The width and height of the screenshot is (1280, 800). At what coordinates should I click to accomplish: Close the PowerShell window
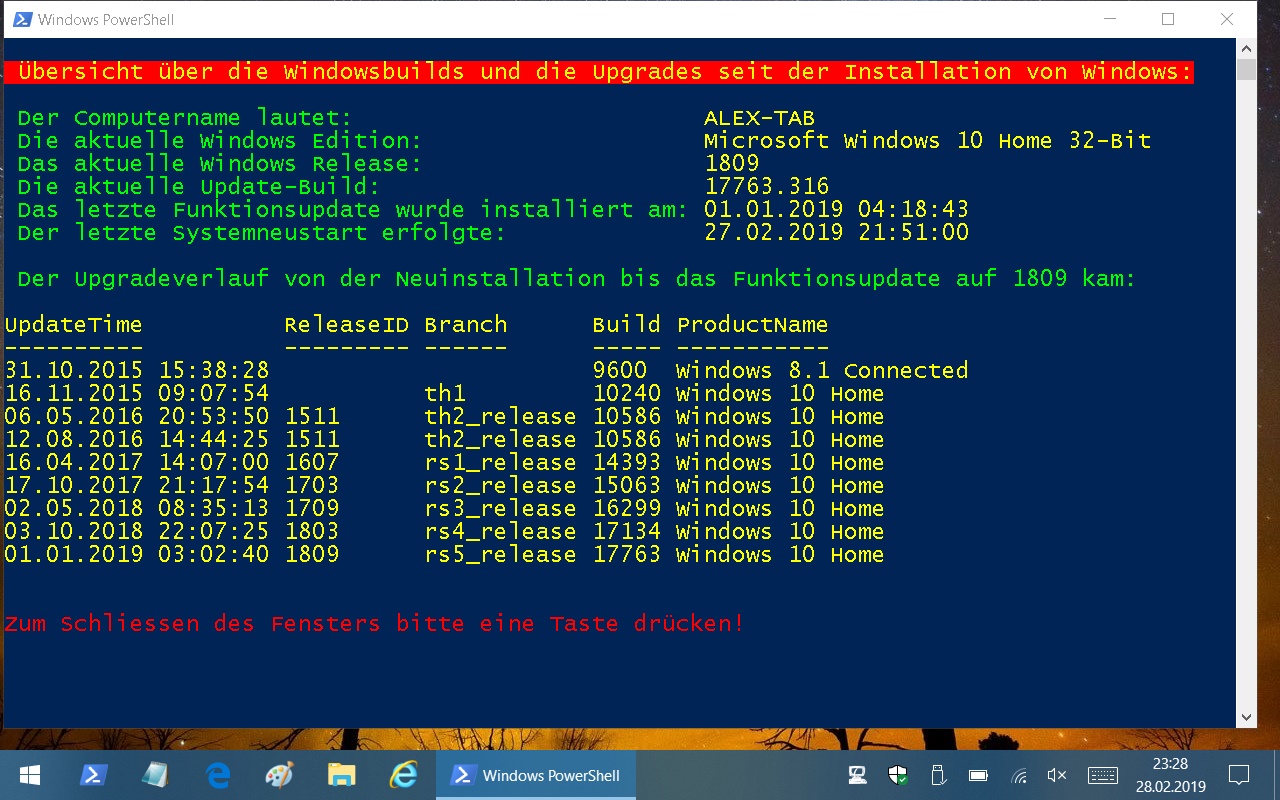[x=1227, y=19]
